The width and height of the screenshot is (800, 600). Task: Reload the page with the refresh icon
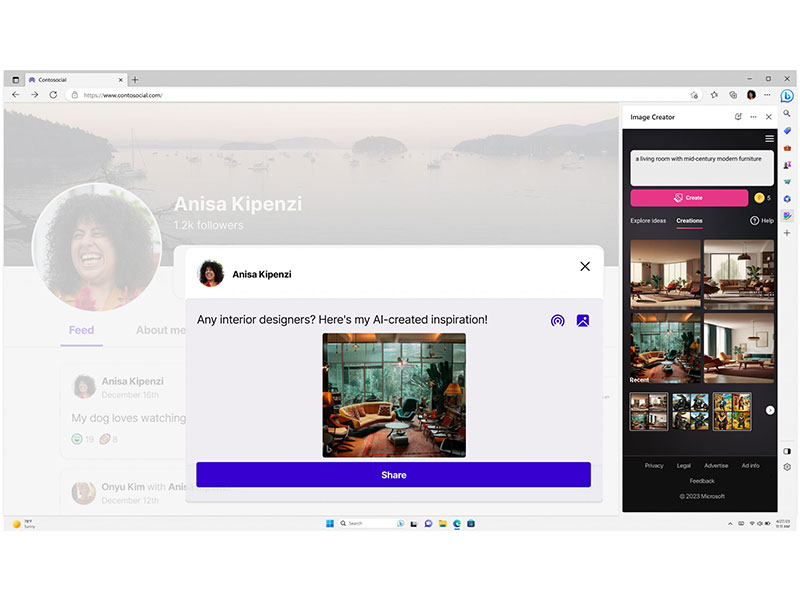tap(53, 95)
